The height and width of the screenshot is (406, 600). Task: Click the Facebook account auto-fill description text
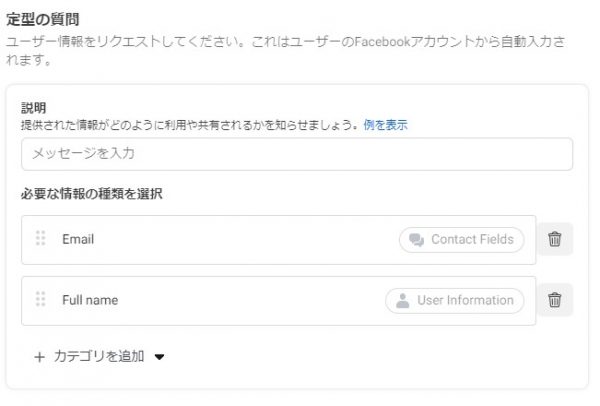click(285, 51)
